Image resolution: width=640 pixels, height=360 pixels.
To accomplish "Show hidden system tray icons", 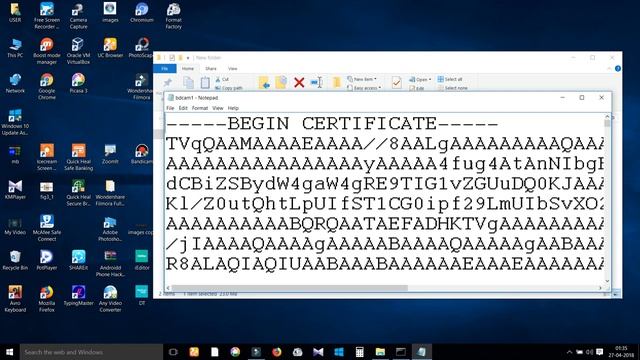I will pyautogui.click(x=569, y=352).
